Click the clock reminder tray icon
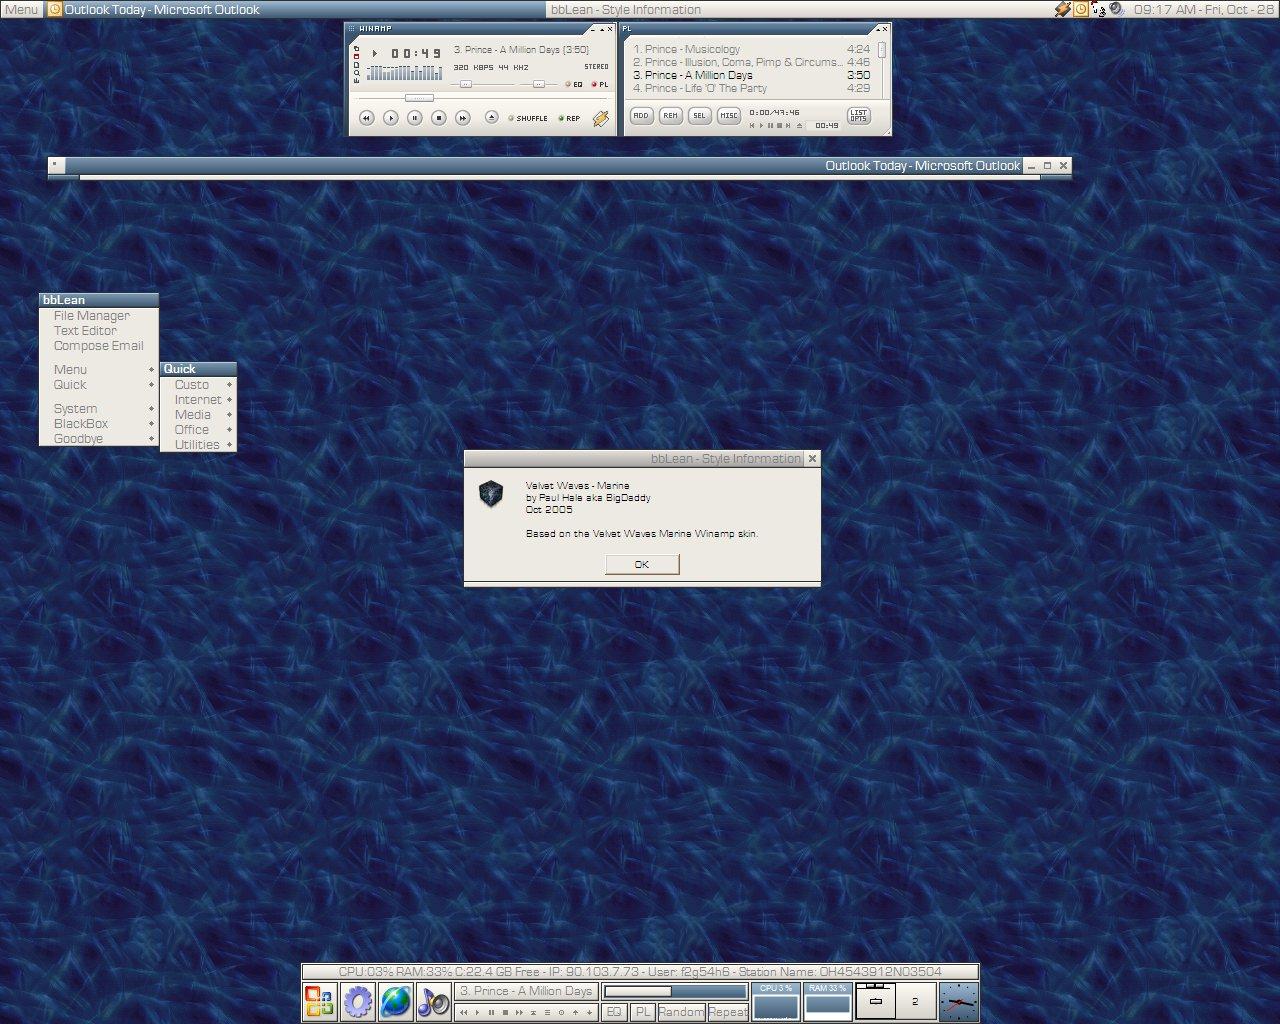 [x=1081, y=9]
